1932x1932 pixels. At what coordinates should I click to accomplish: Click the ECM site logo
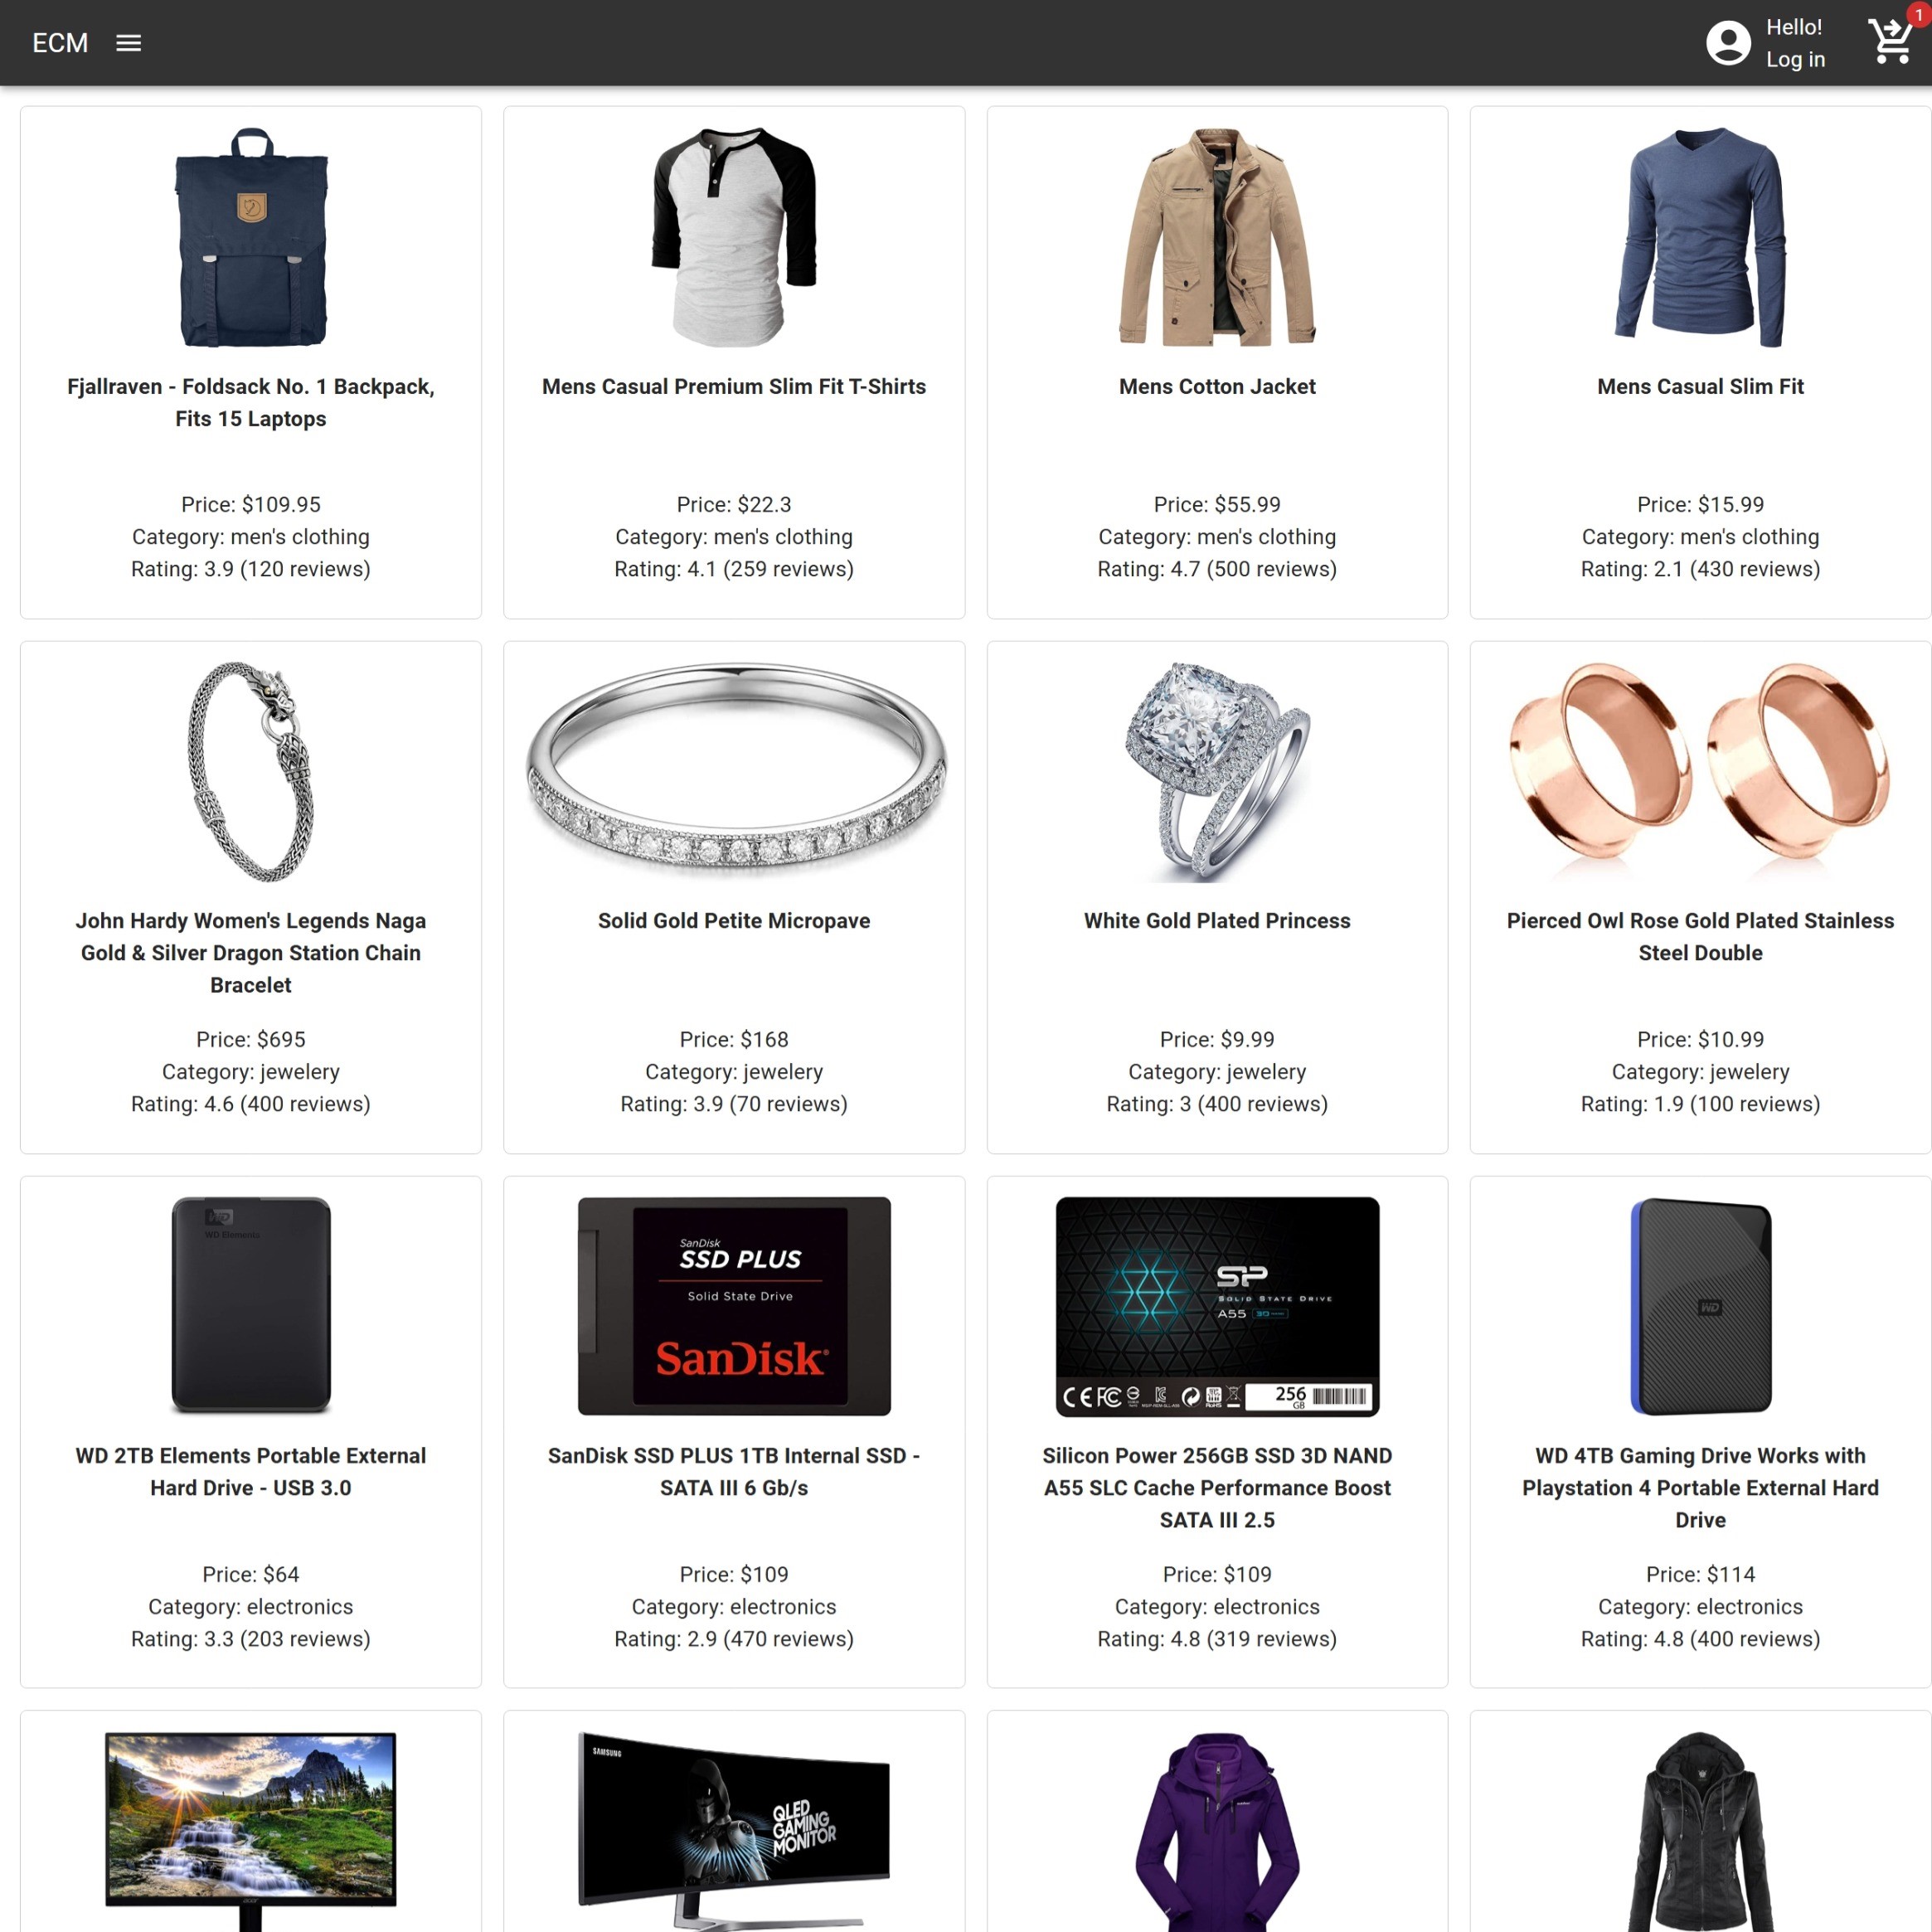pyautogui.click(x=60, y=43)
